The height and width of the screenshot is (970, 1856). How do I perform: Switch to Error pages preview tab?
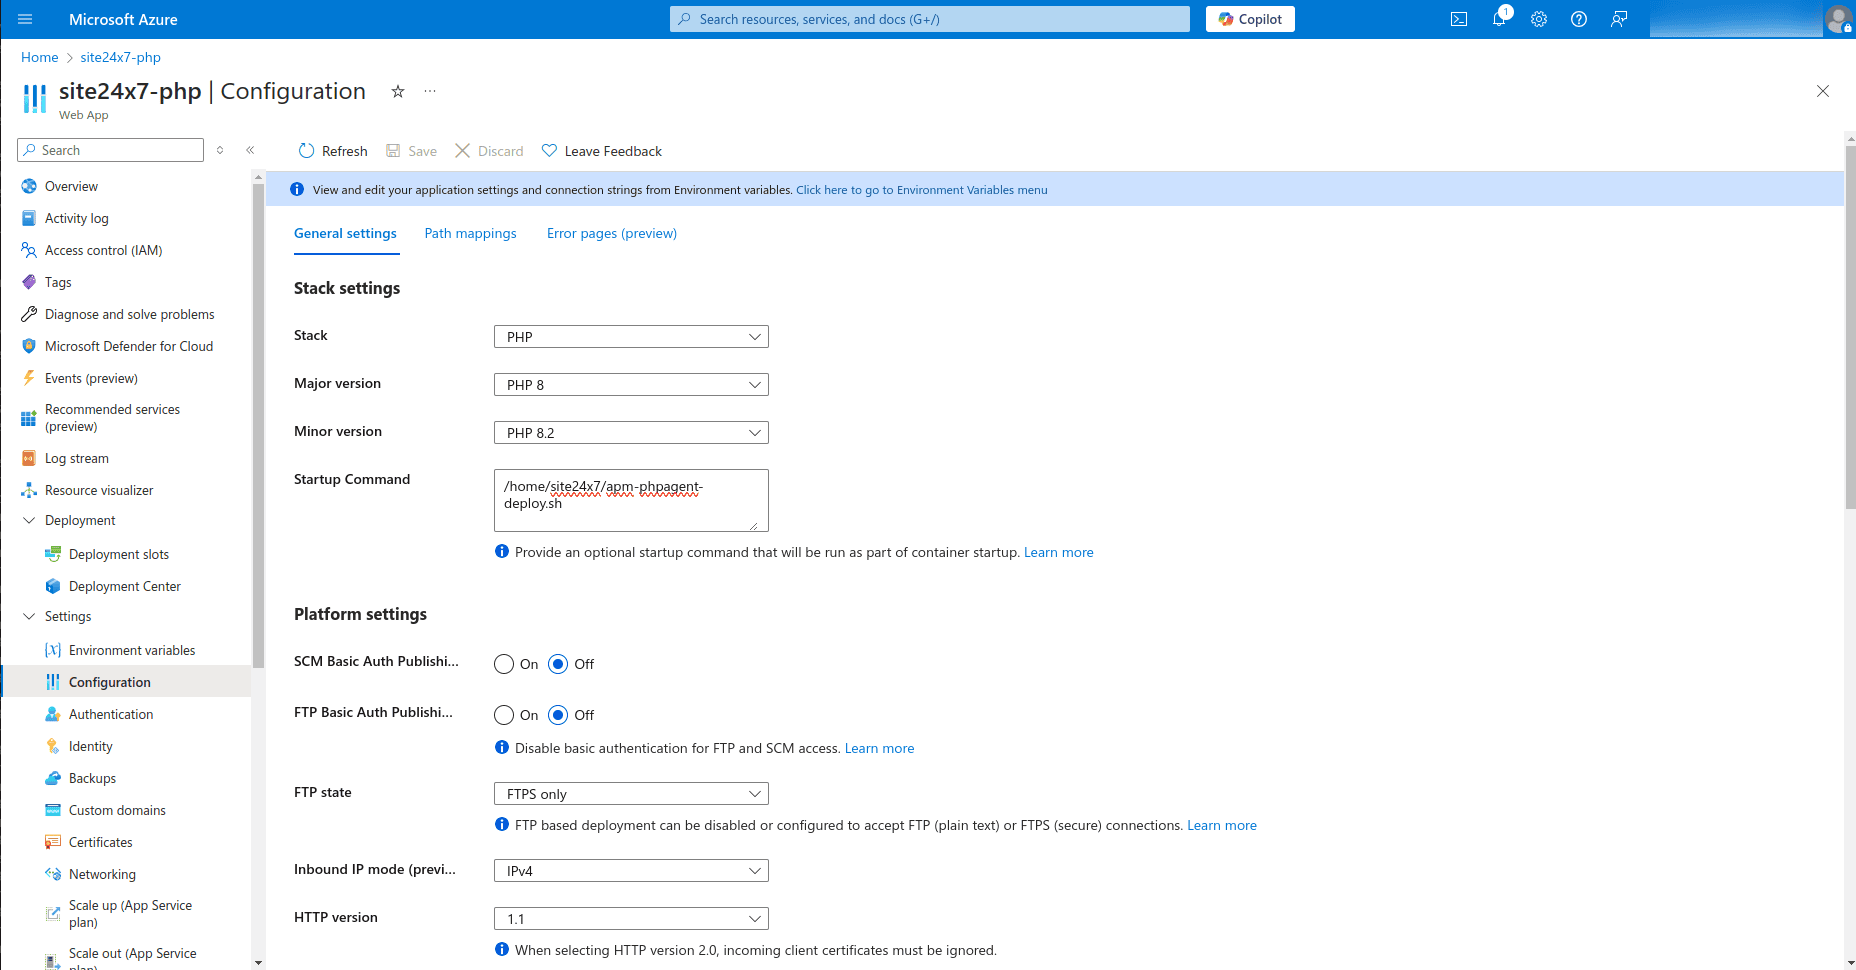tap(611, 233)
